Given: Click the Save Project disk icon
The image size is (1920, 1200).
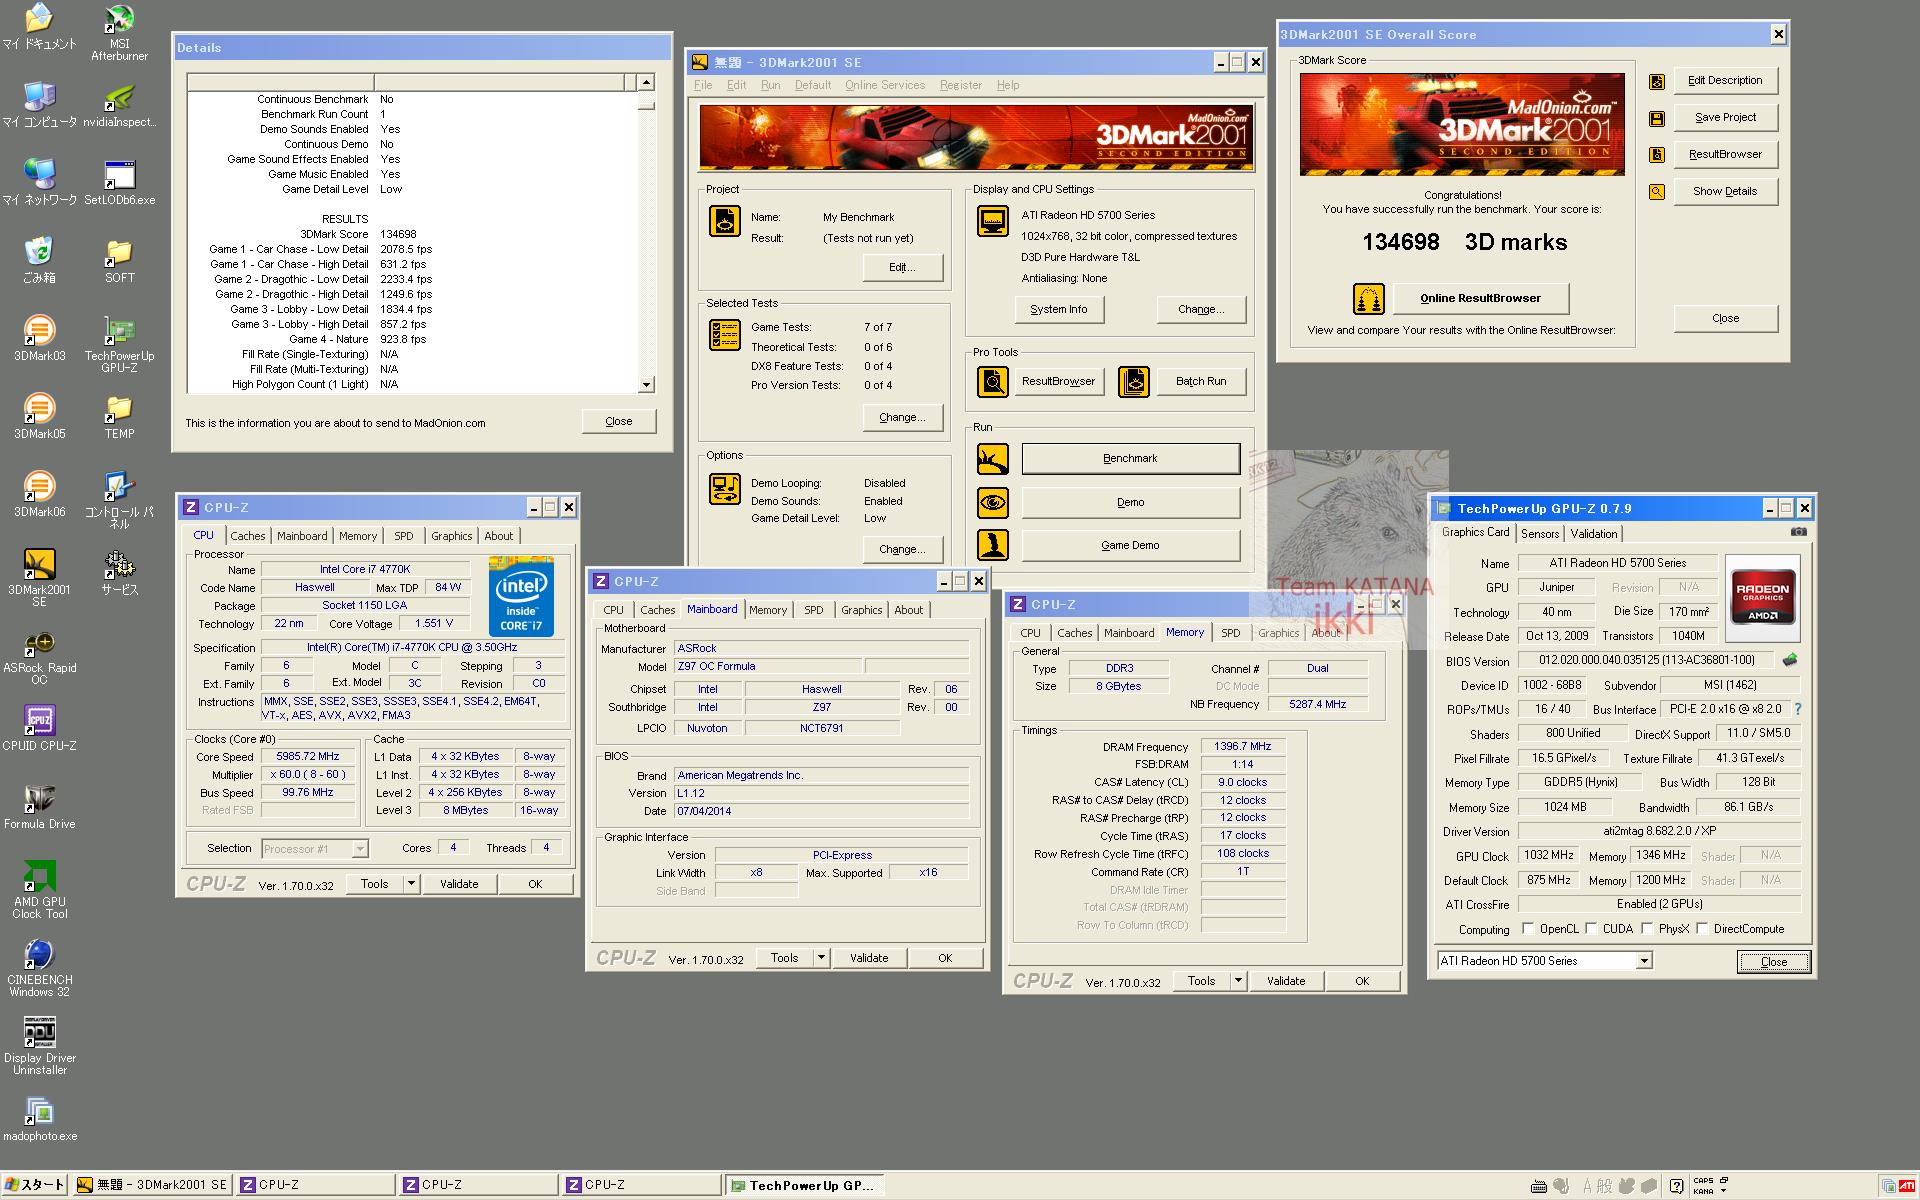Looking at the screenshot, I should 1657,119.
